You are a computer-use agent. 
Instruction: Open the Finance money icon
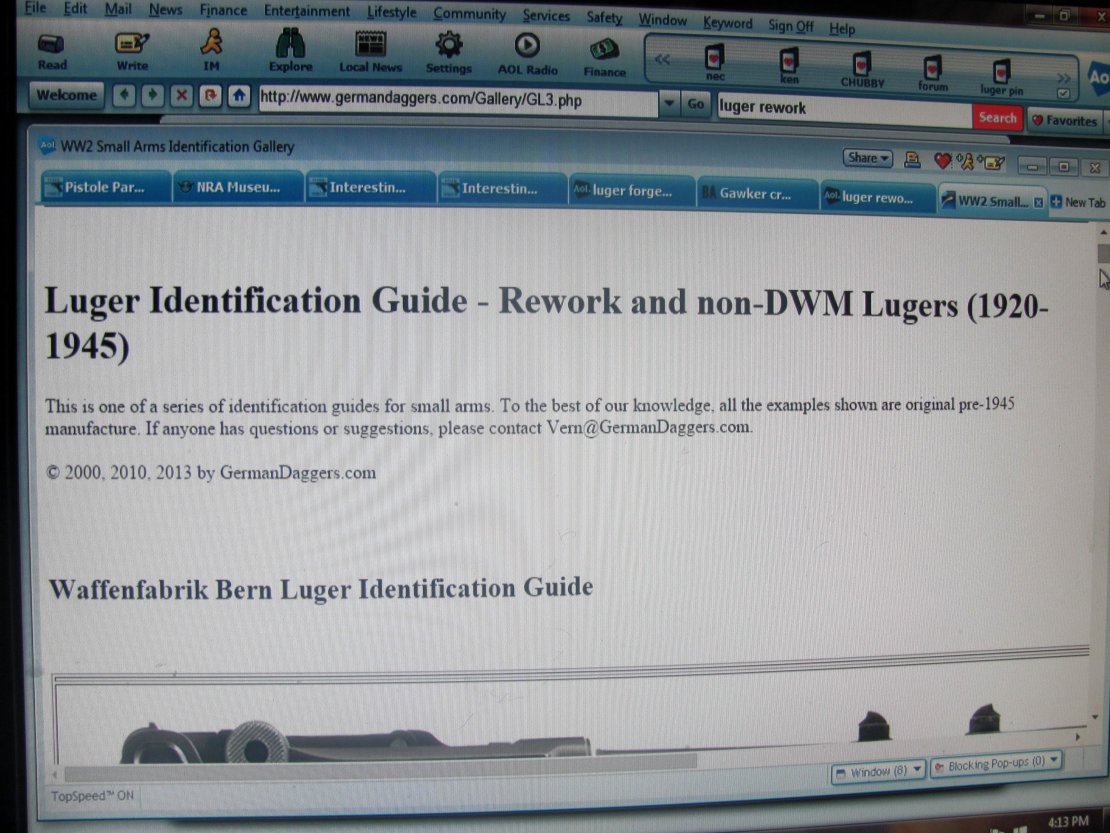coord(605,58)
